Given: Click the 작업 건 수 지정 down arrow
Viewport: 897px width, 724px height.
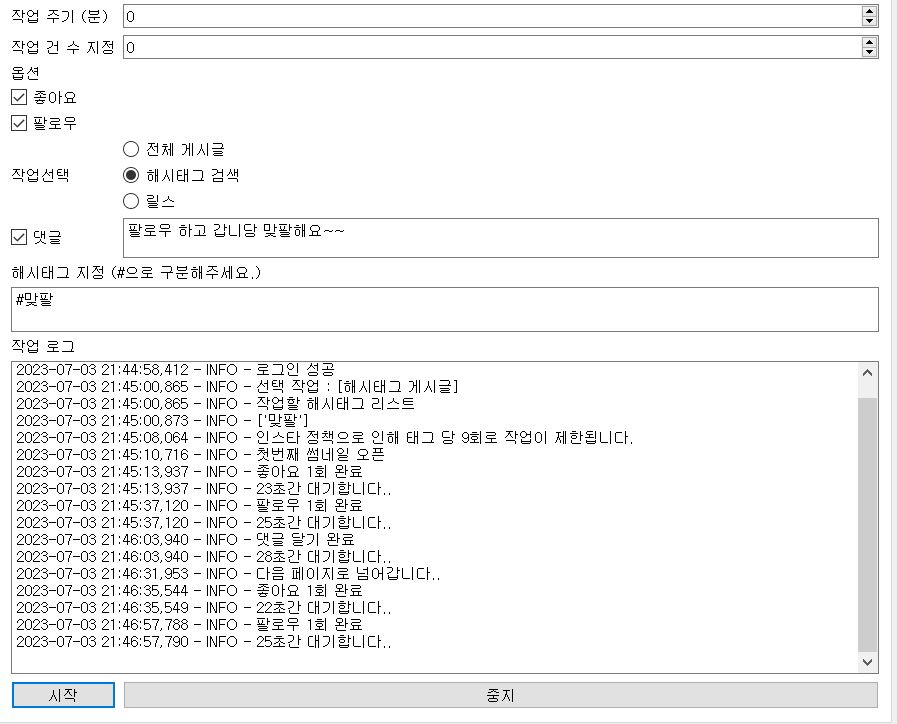Looking at the screenshot, I should coord(869,52).
